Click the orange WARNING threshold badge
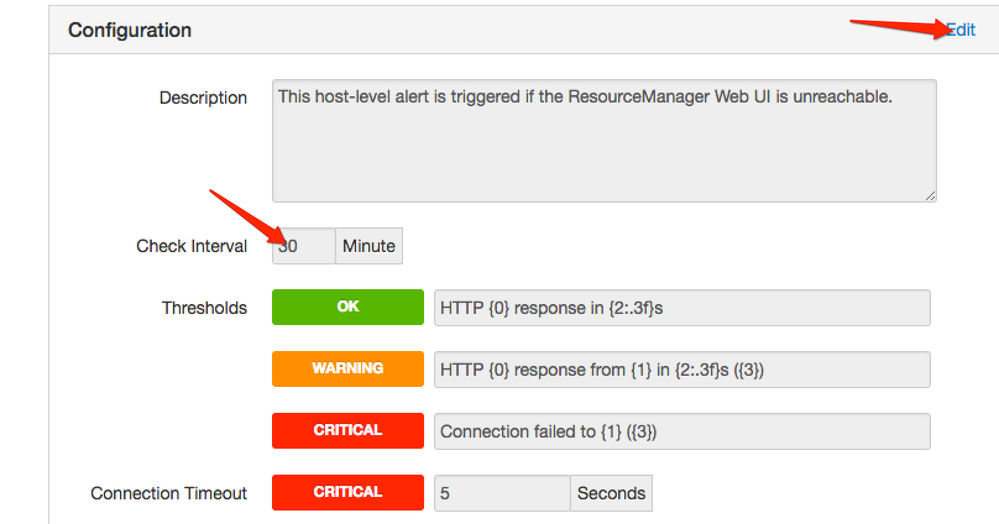The image size is (999, 524). pyautogui.click(x=348, y=369)
